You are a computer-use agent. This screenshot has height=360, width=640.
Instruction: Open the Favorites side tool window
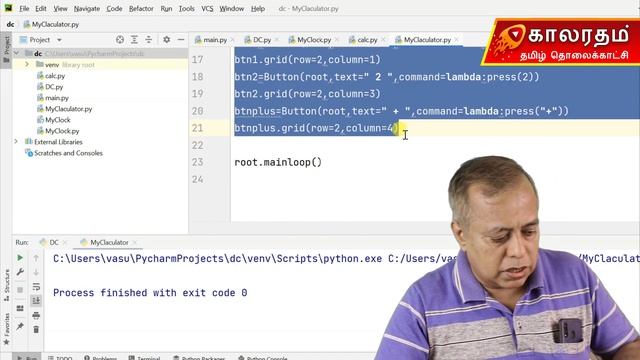6,329
